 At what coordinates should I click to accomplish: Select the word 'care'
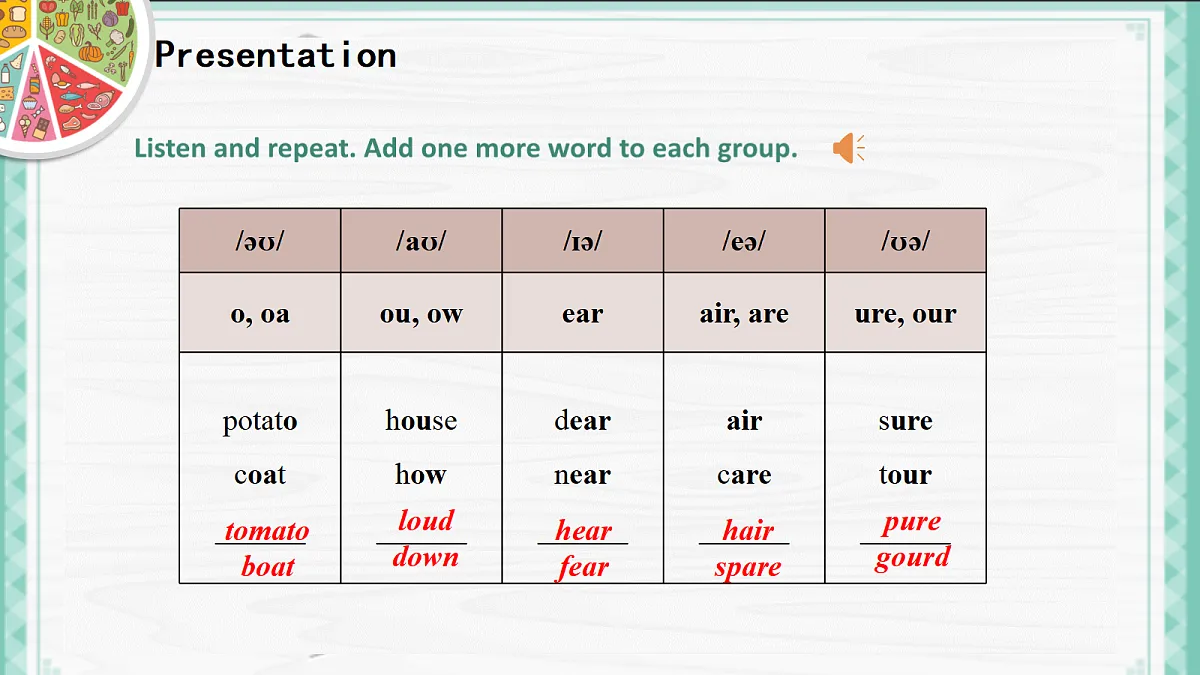coord(744,475)
